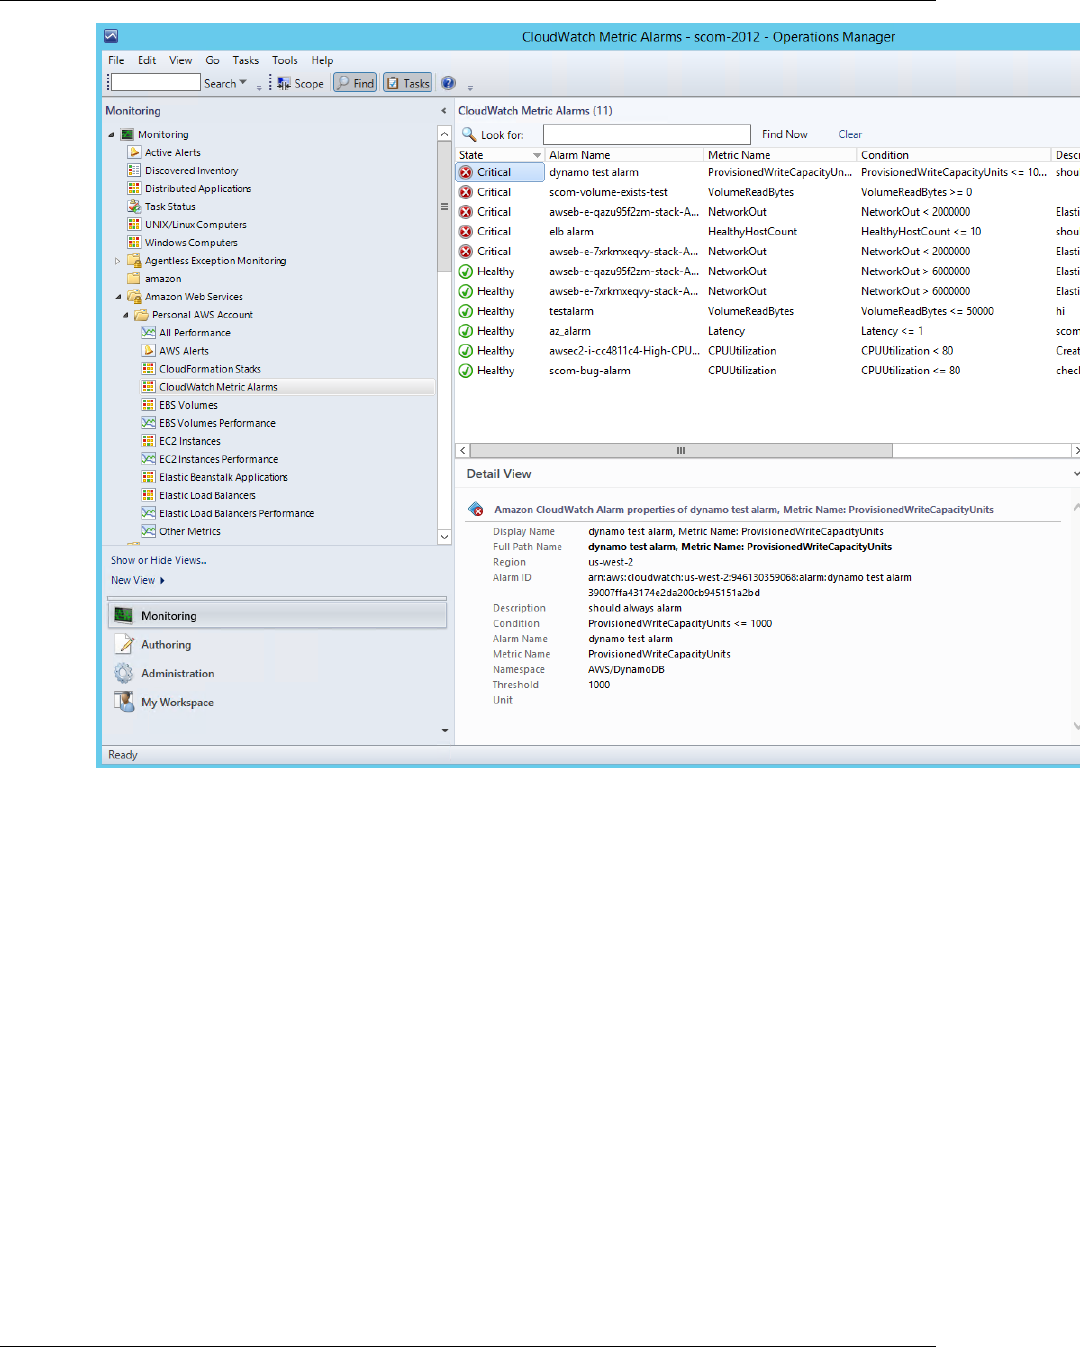Open the Go menu
This screenshot has width=1080, height=1347.
pyautogui.click(x=212, y=60)
